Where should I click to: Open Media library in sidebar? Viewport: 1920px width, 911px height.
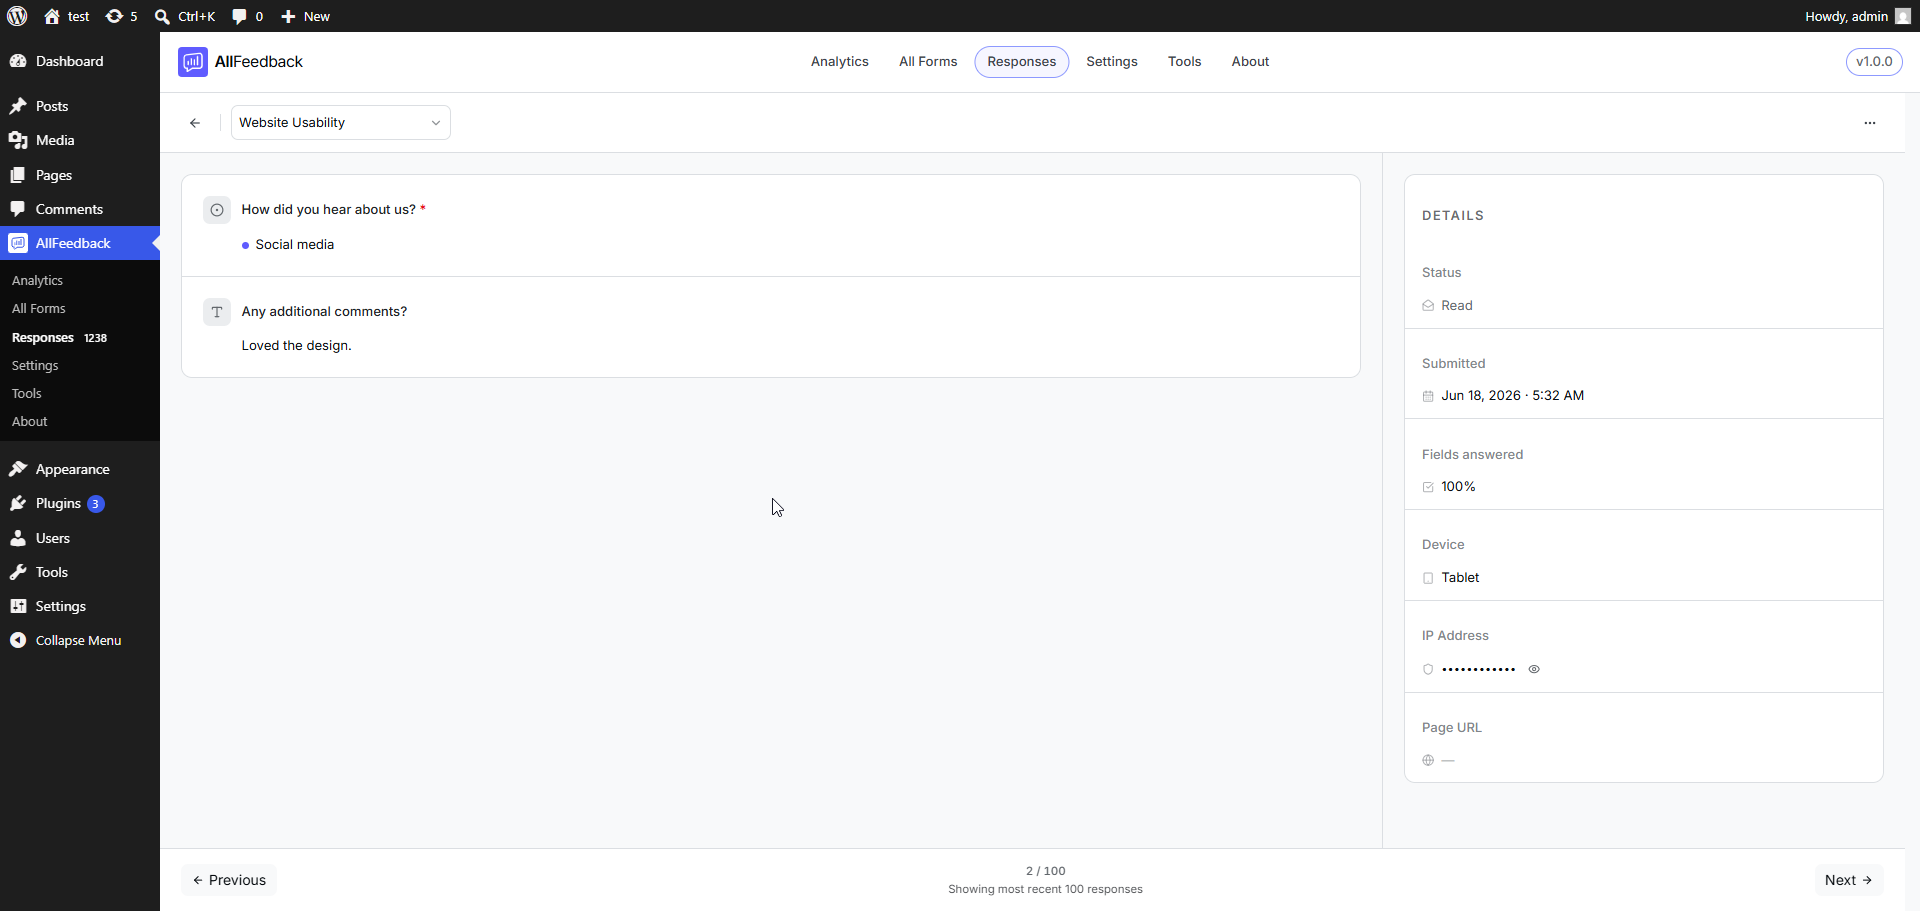tap(80, 140)
